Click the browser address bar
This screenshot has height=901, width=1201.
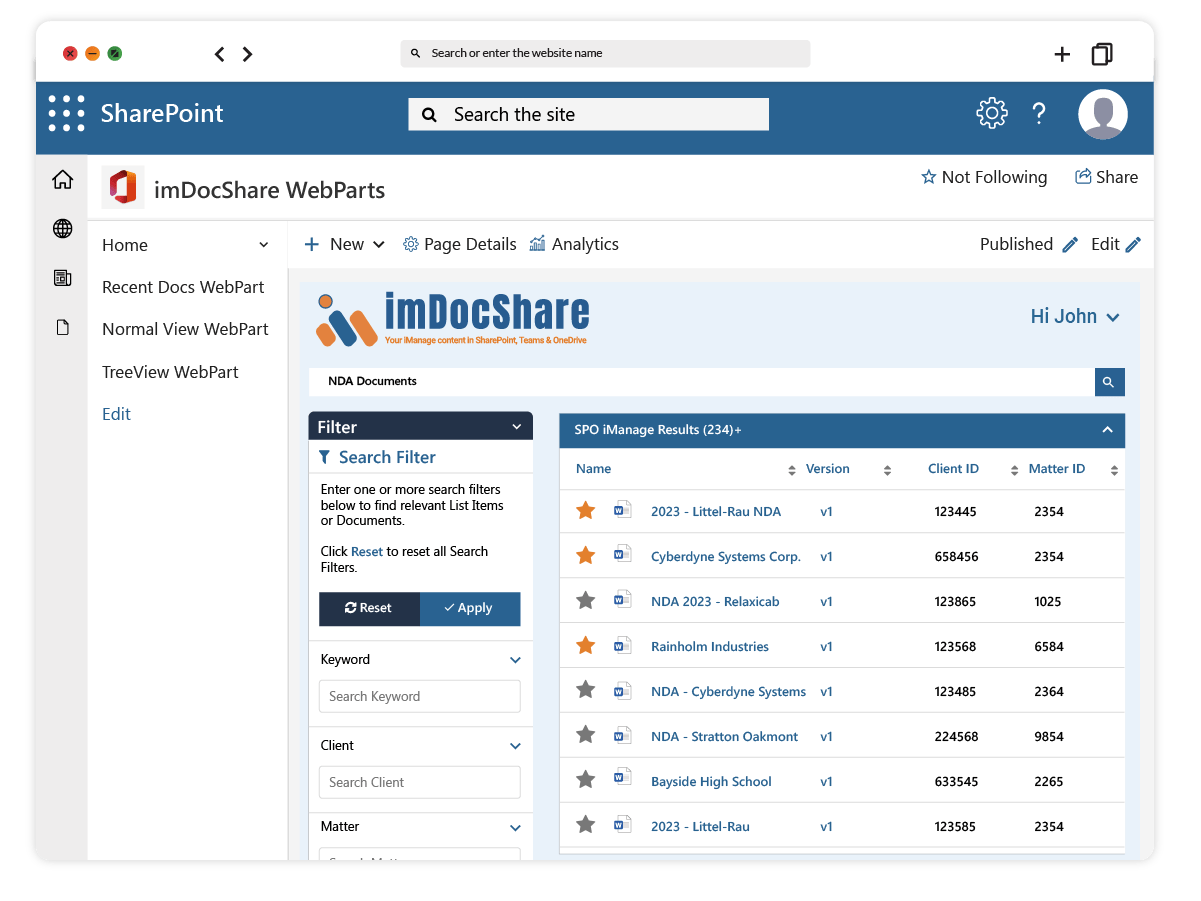click(605, 53)
